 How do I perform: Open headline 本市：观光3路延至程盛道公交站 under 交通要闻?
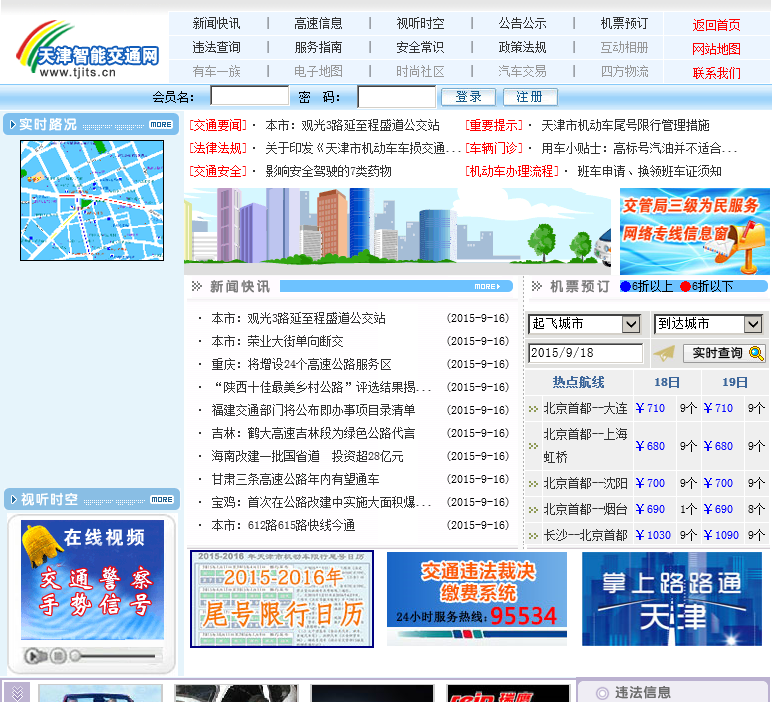352,126
